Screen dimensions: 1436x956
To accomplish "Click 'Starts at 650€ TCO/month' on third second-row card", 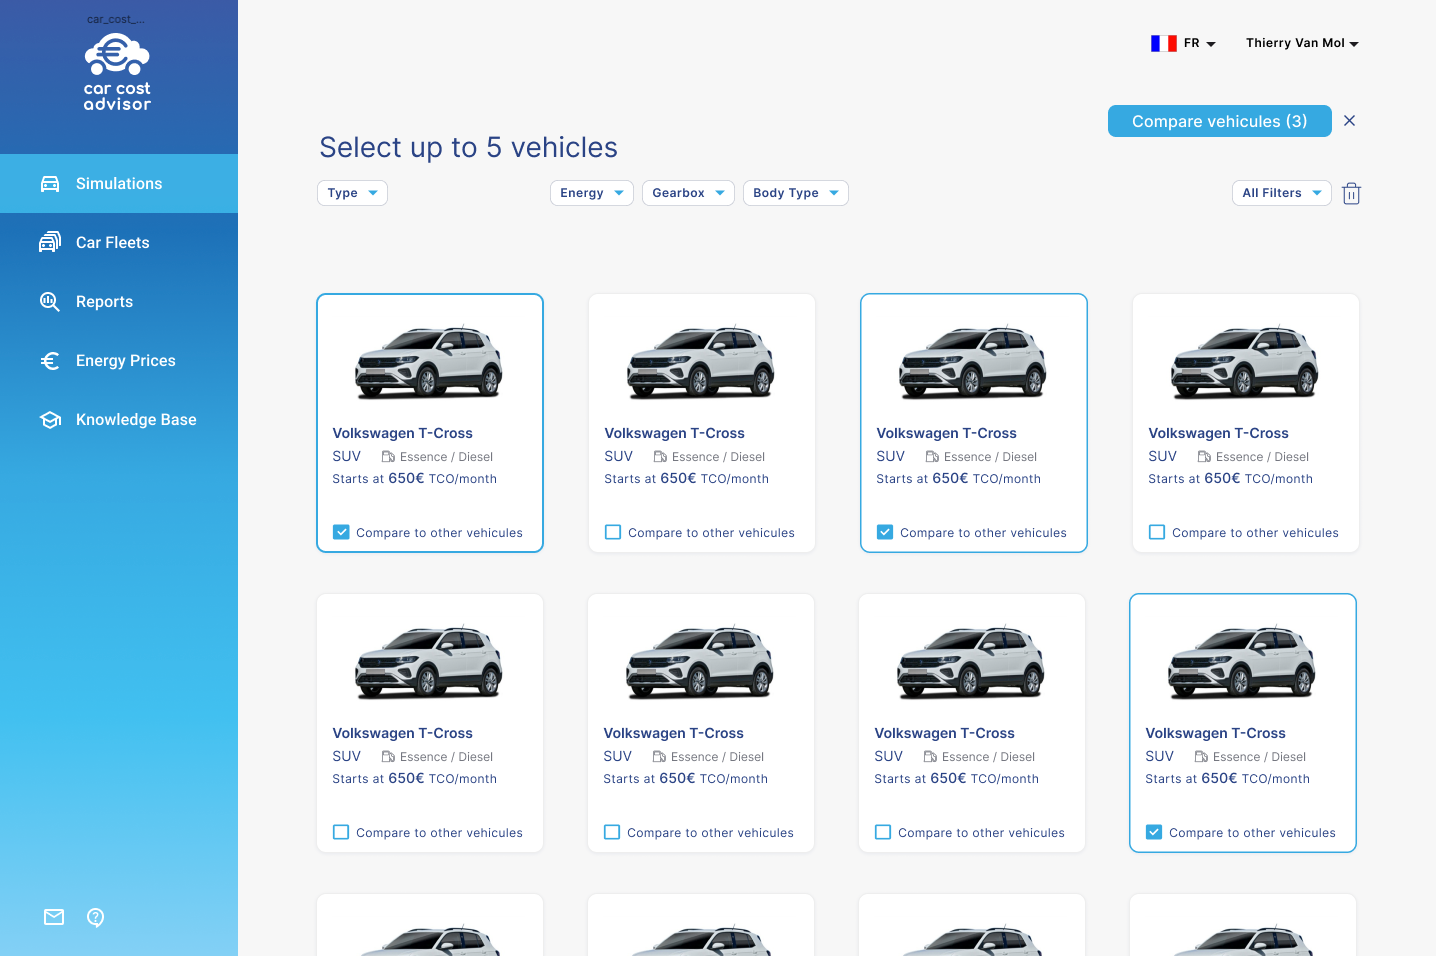I will point(956,779).
